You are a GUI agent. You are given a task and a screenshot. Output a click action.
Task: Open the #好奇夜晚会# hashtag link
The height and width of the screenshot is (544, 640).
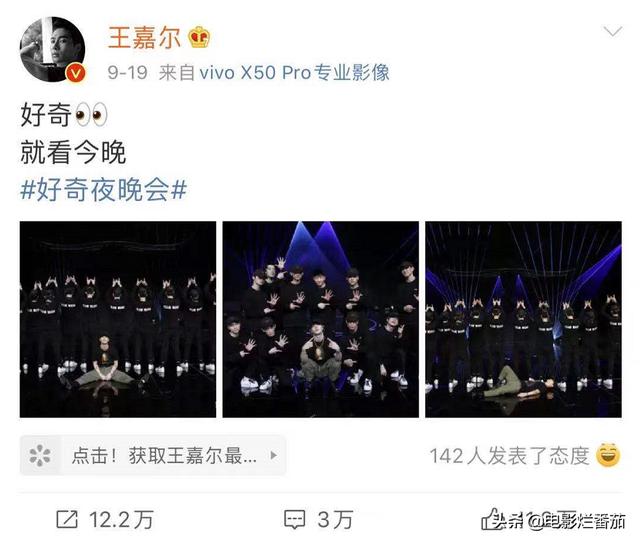coord(104,190)
